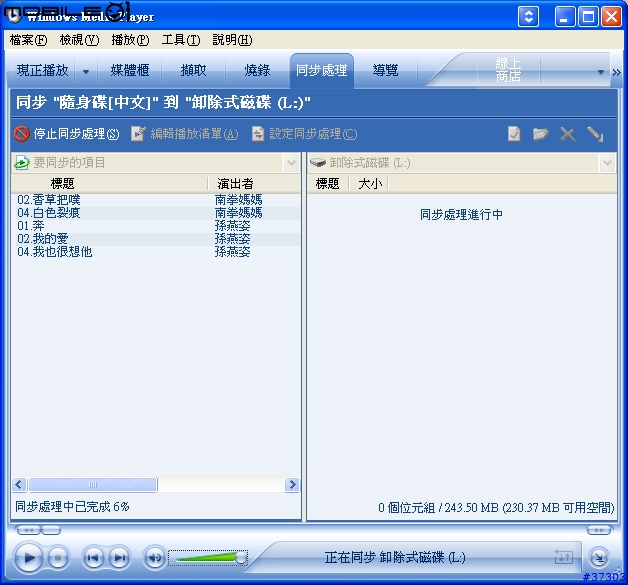Click the 243.50 MB free space status text

[x=496, y=508]
